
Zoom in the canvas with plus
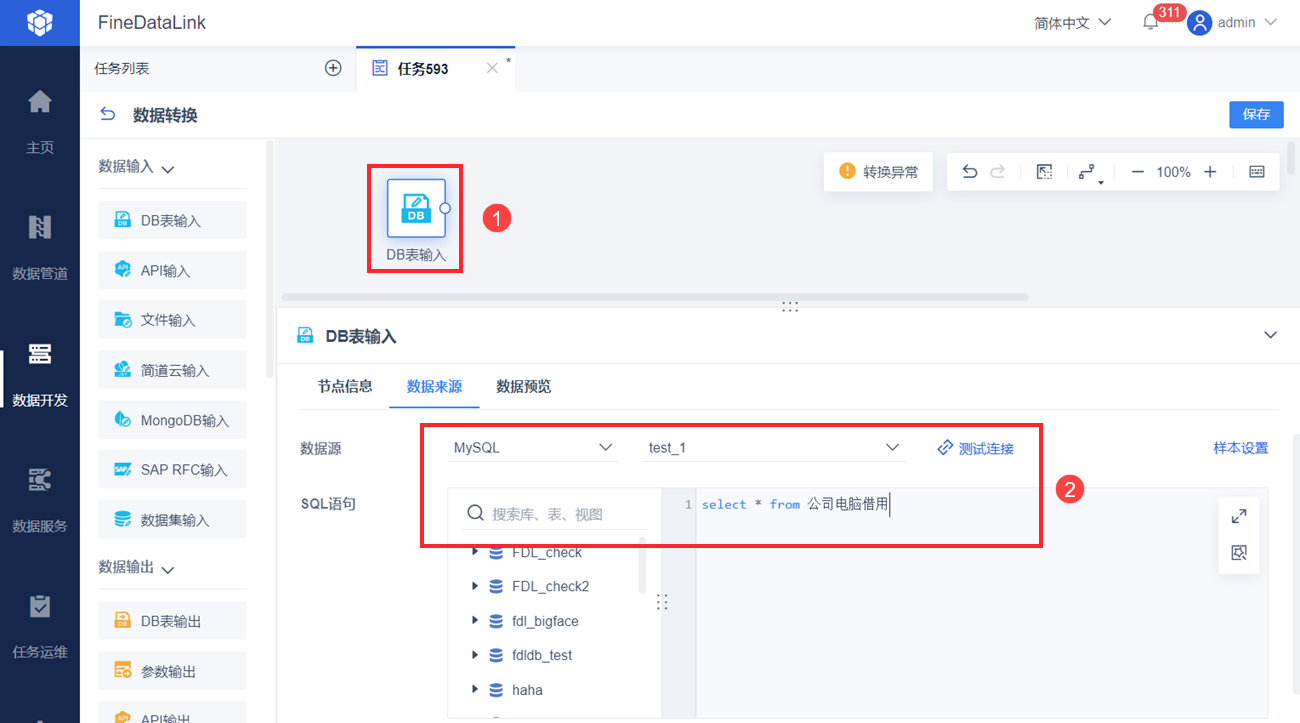(x=1210, y=172)
